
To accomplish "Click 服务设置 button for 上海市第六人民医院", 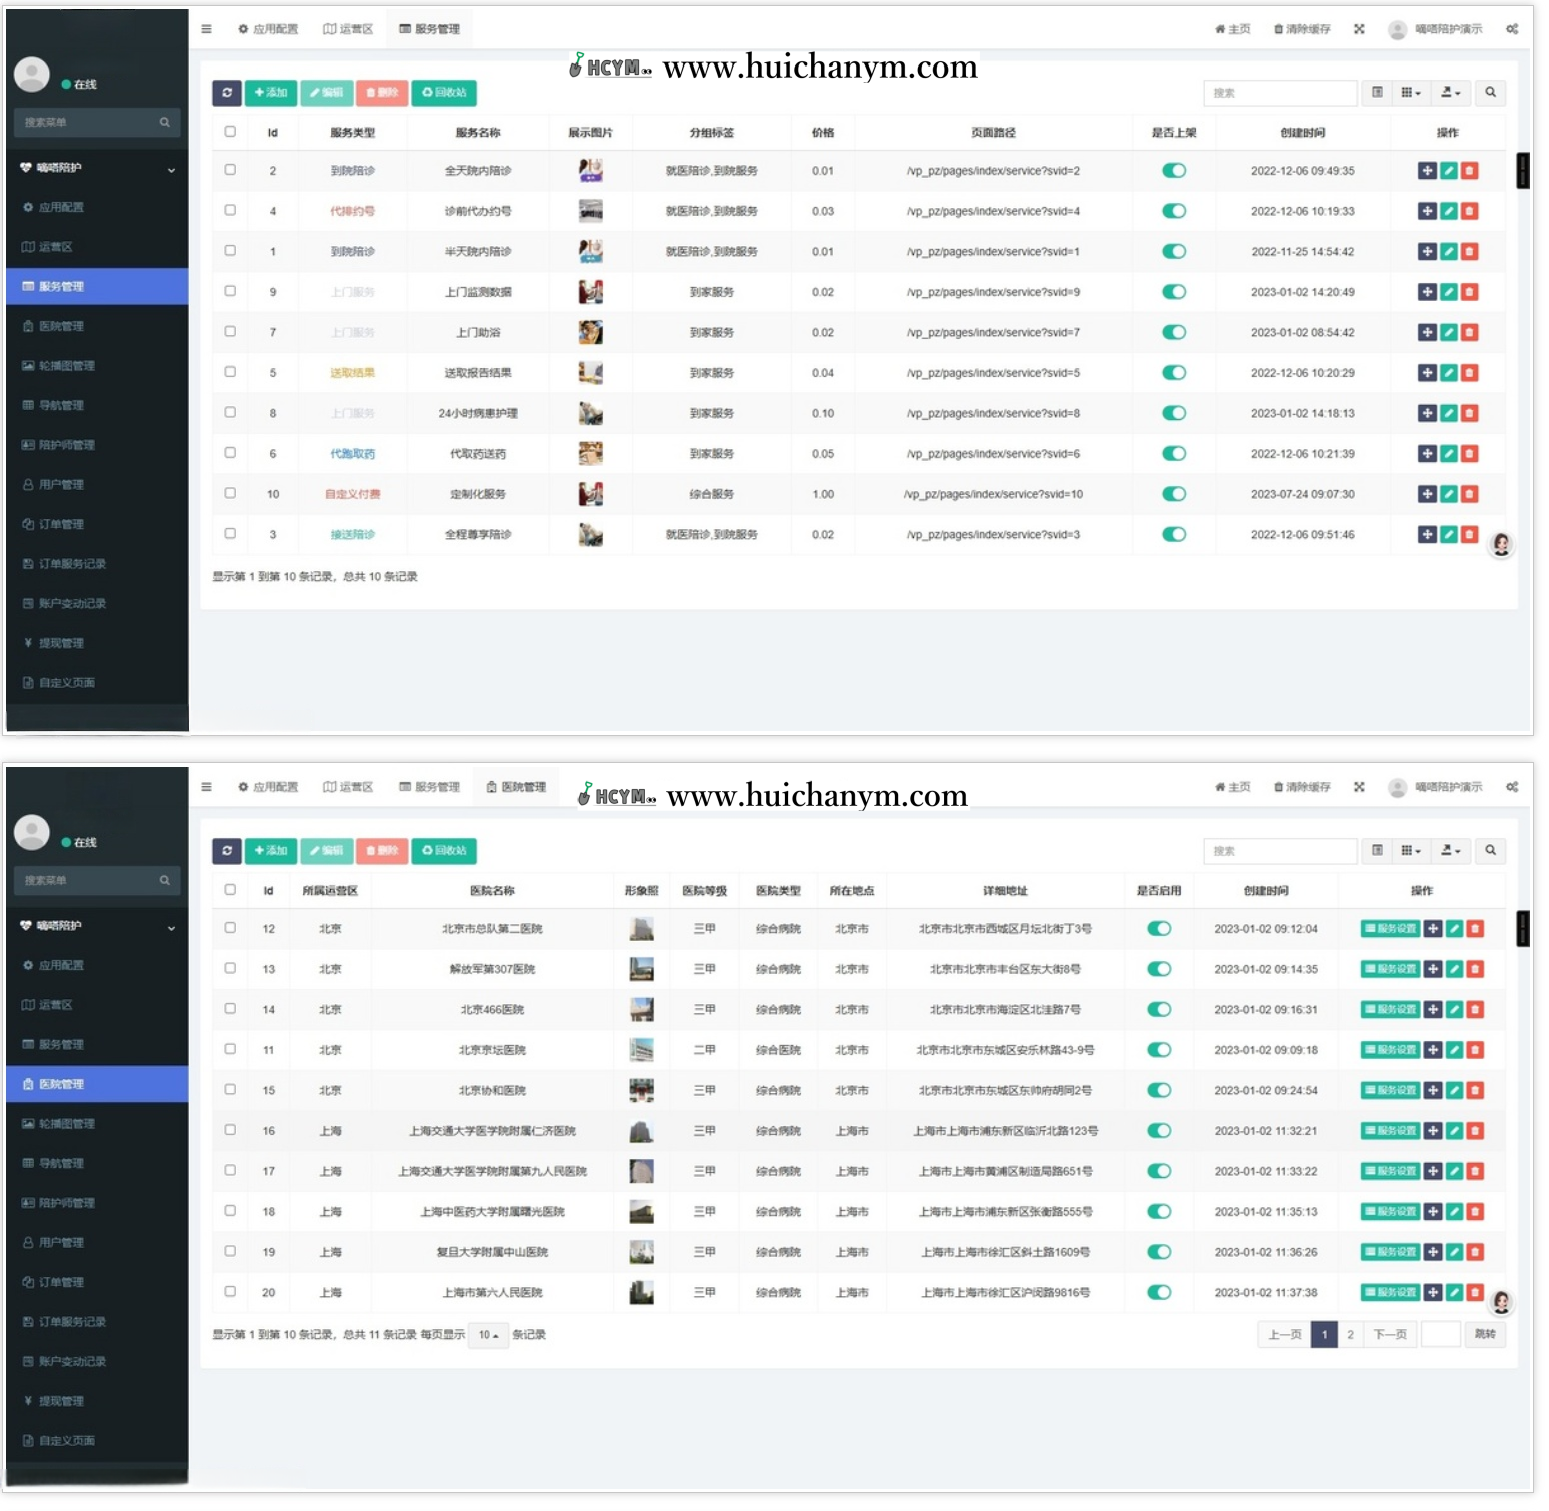I will point(1390,1292).
